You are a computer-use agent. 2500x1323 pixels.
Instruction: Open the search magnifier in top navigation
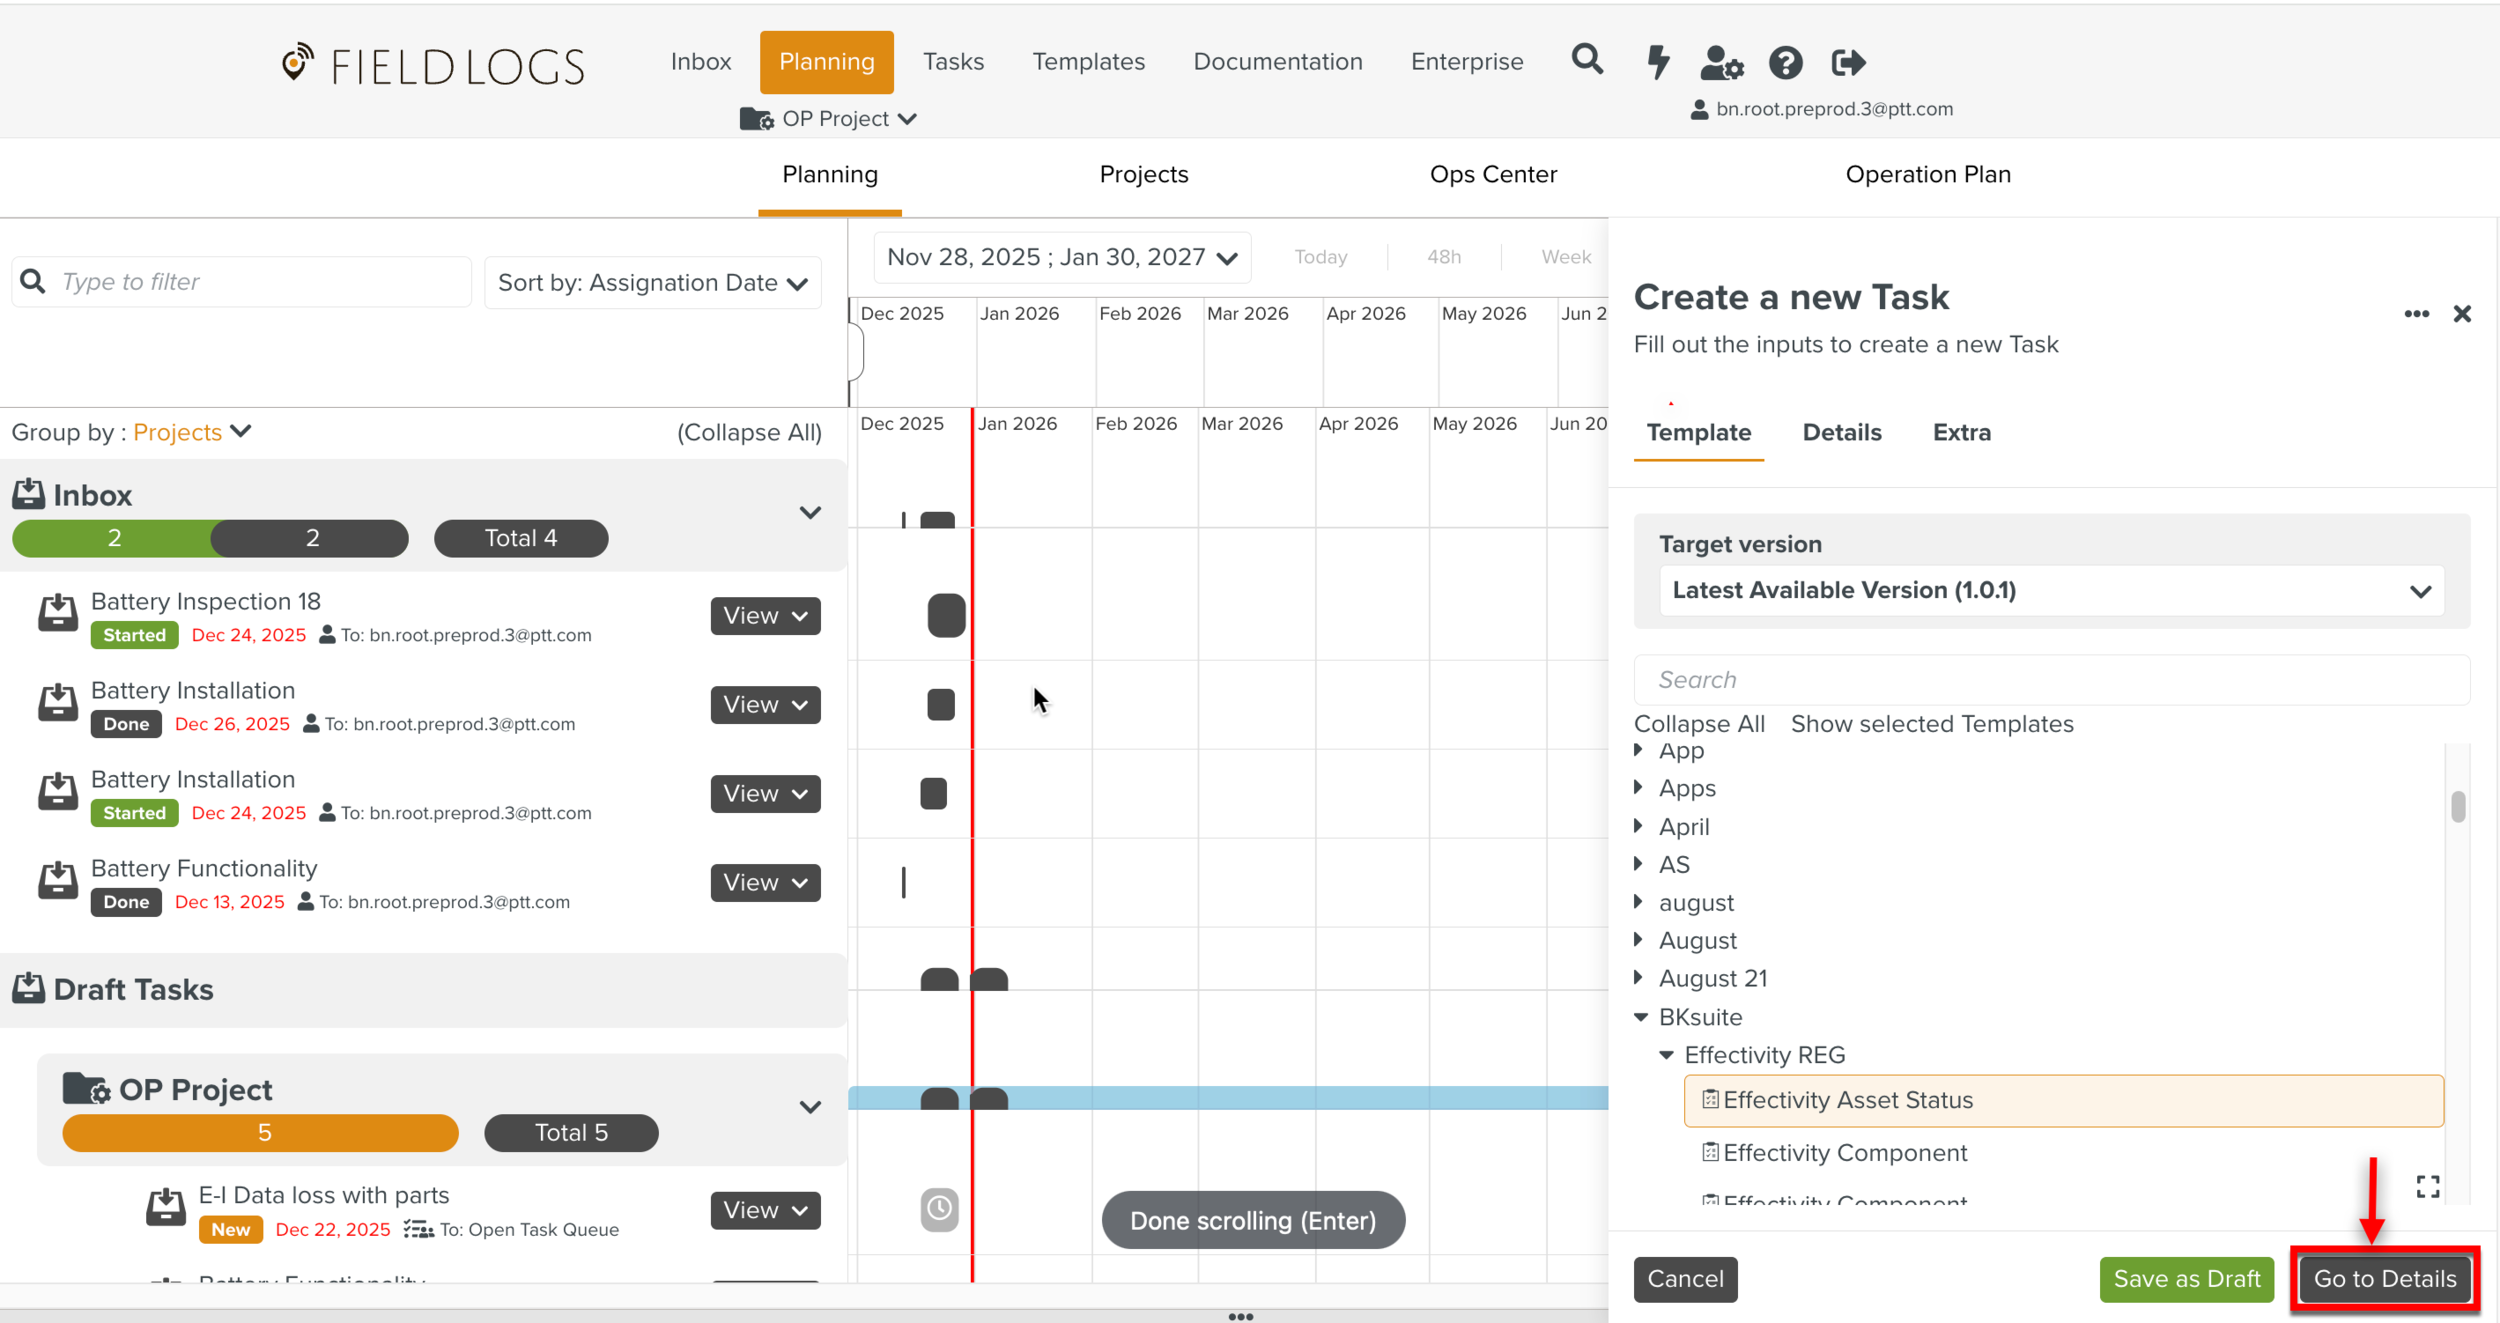1586,61
